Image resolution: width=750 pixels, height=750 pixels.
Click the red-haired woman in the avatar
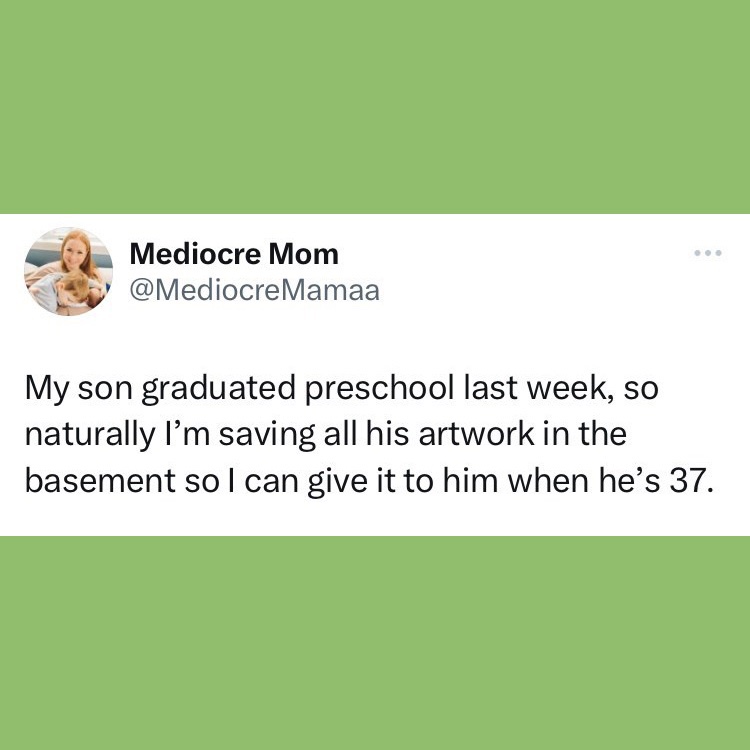[x=76, y=256]
